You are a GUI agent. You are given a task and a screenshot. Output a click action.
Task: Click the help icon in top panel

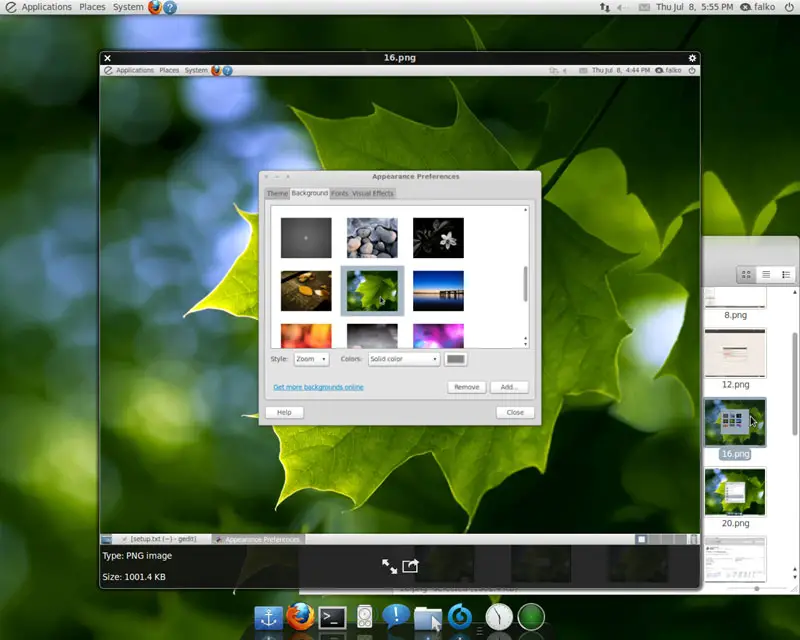tap(170, 7)
